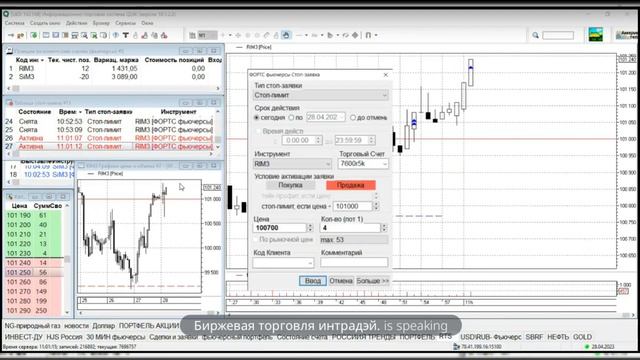This screenshot has height=360, width=640.
Task: Select the SiM3 row in positions table
Action: 113,77
